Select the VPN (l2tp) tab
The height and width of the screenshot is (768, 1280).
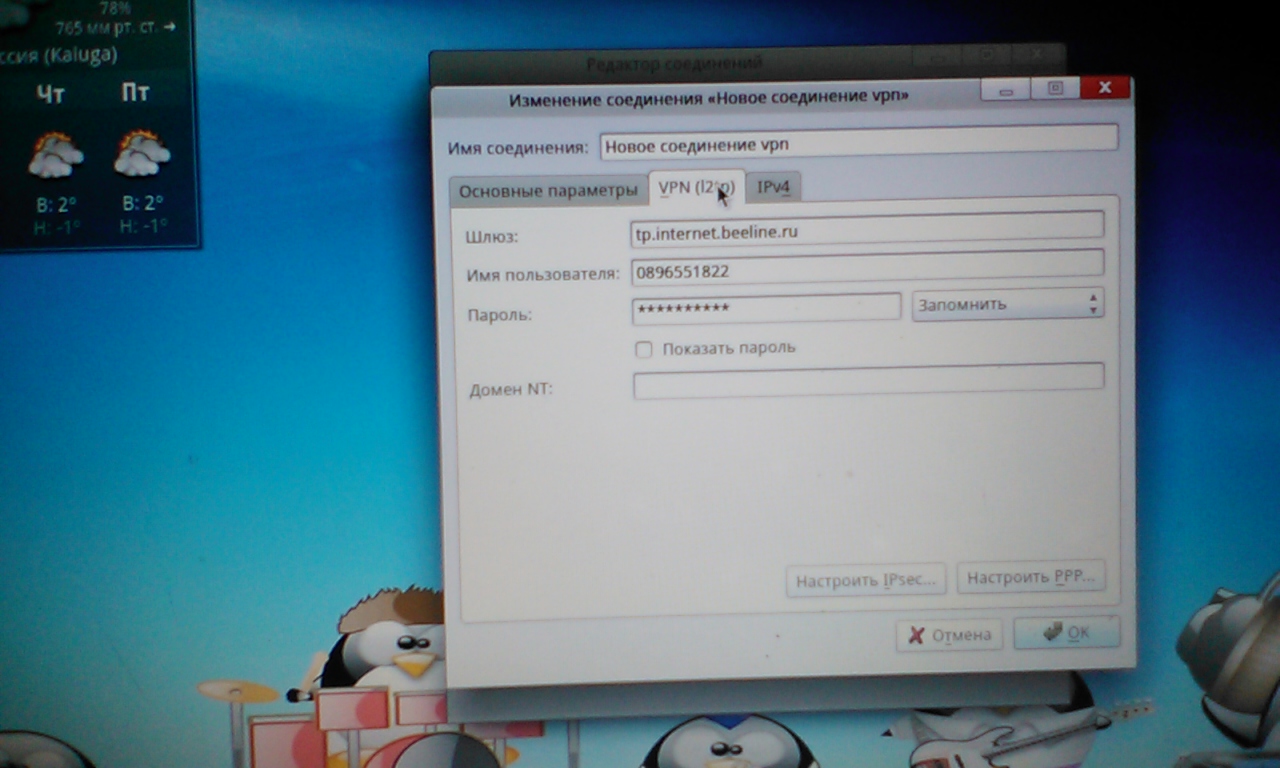pyautogui.click(x=697, y=187)
